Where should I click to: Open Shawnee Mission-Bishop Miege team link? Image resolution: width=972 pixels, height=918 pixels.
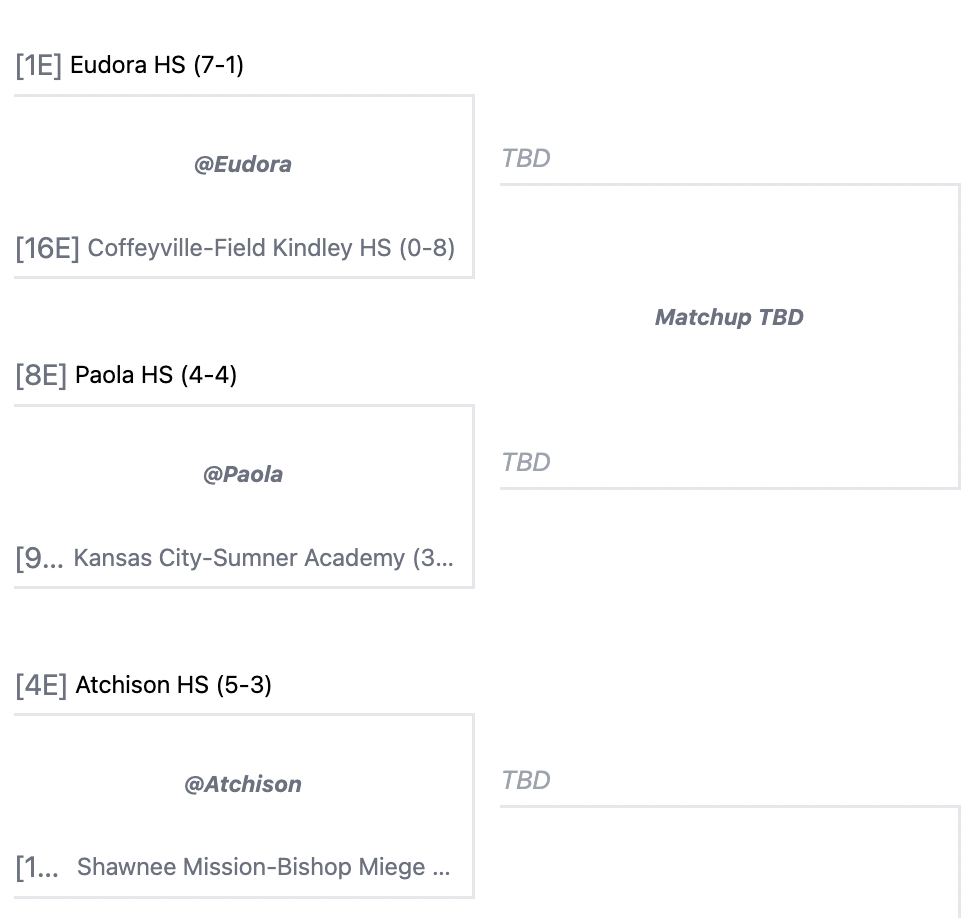click(x=263, y=867)
